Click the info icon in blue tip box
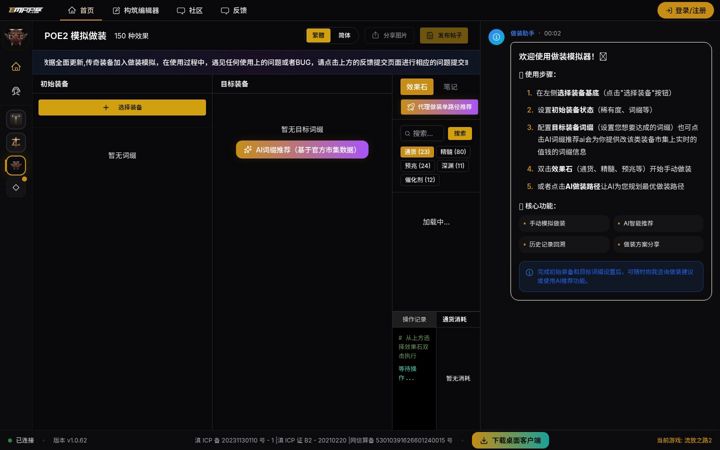 529,272
